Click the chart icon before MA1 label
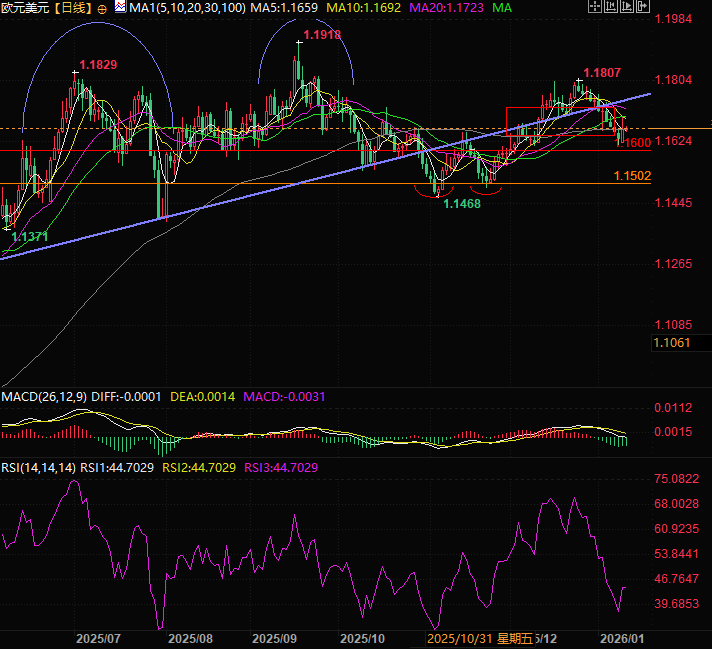The image size is (712, 649). 120,7
